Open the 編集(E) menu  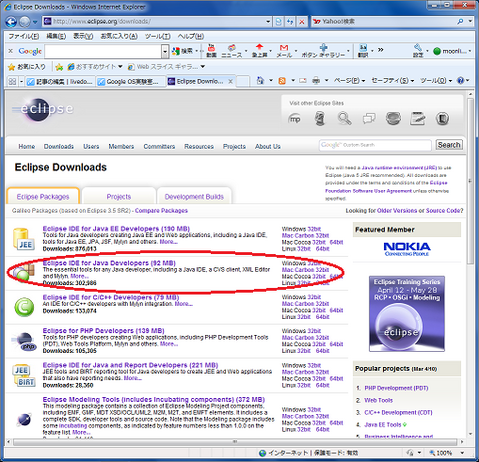coord(56,36)
